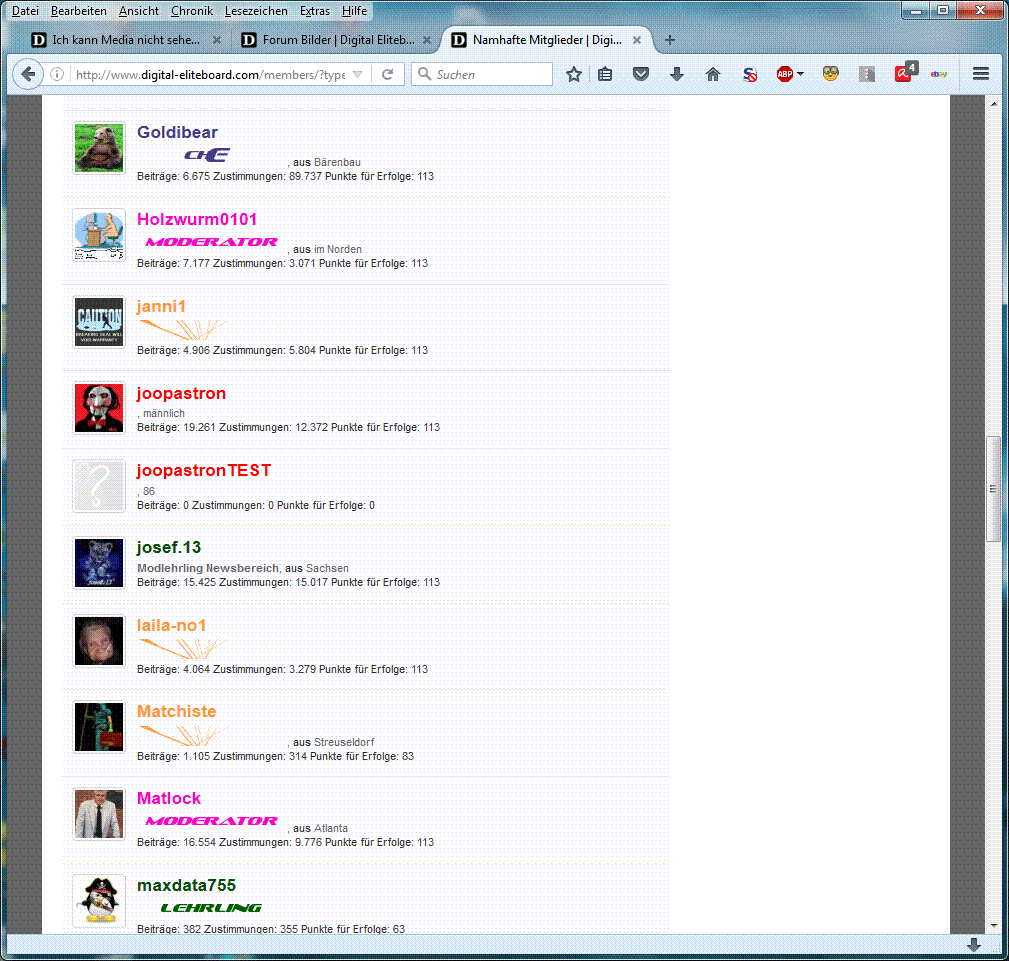Image resolution: width=1009 pixels, height=961 pixels.
Task: Click the URL address field
Action: point(210,75)
